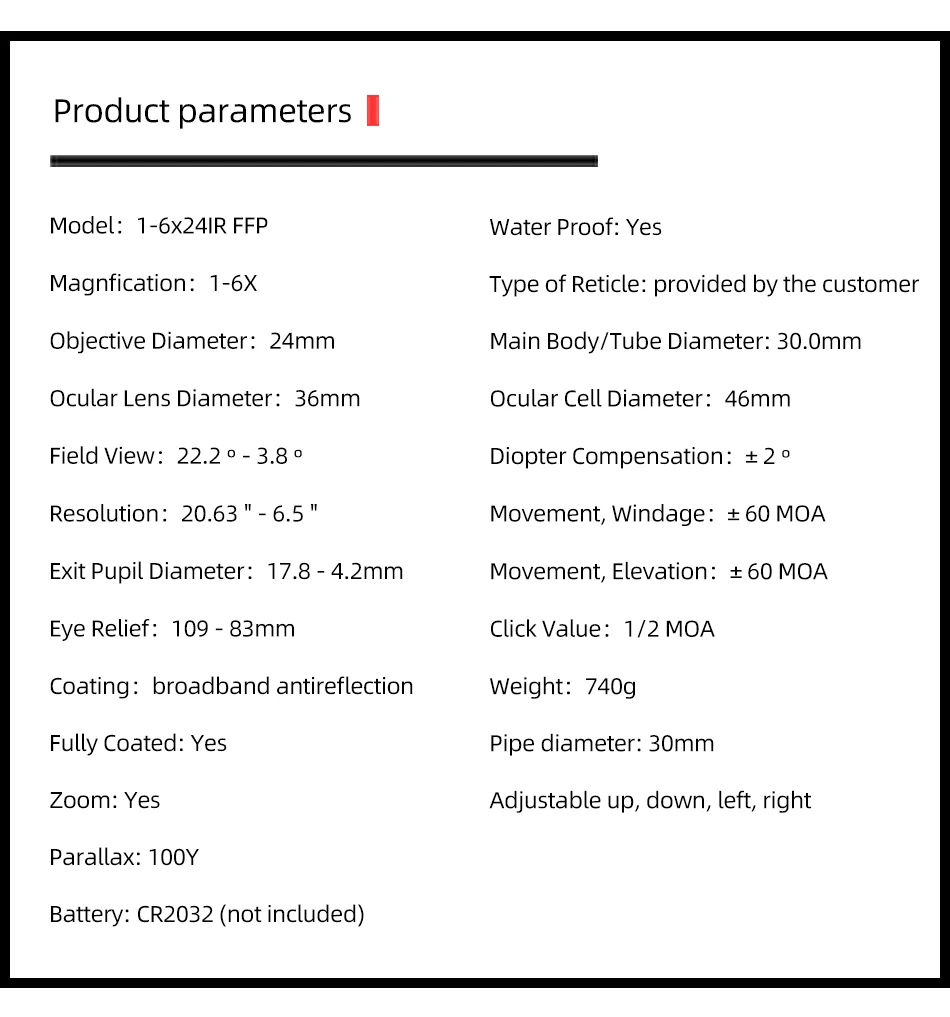The width and height of the screenshot is (950, 1017).
Task: Click the Exit Pupil Diameter entry
Action: click(226, 571)
